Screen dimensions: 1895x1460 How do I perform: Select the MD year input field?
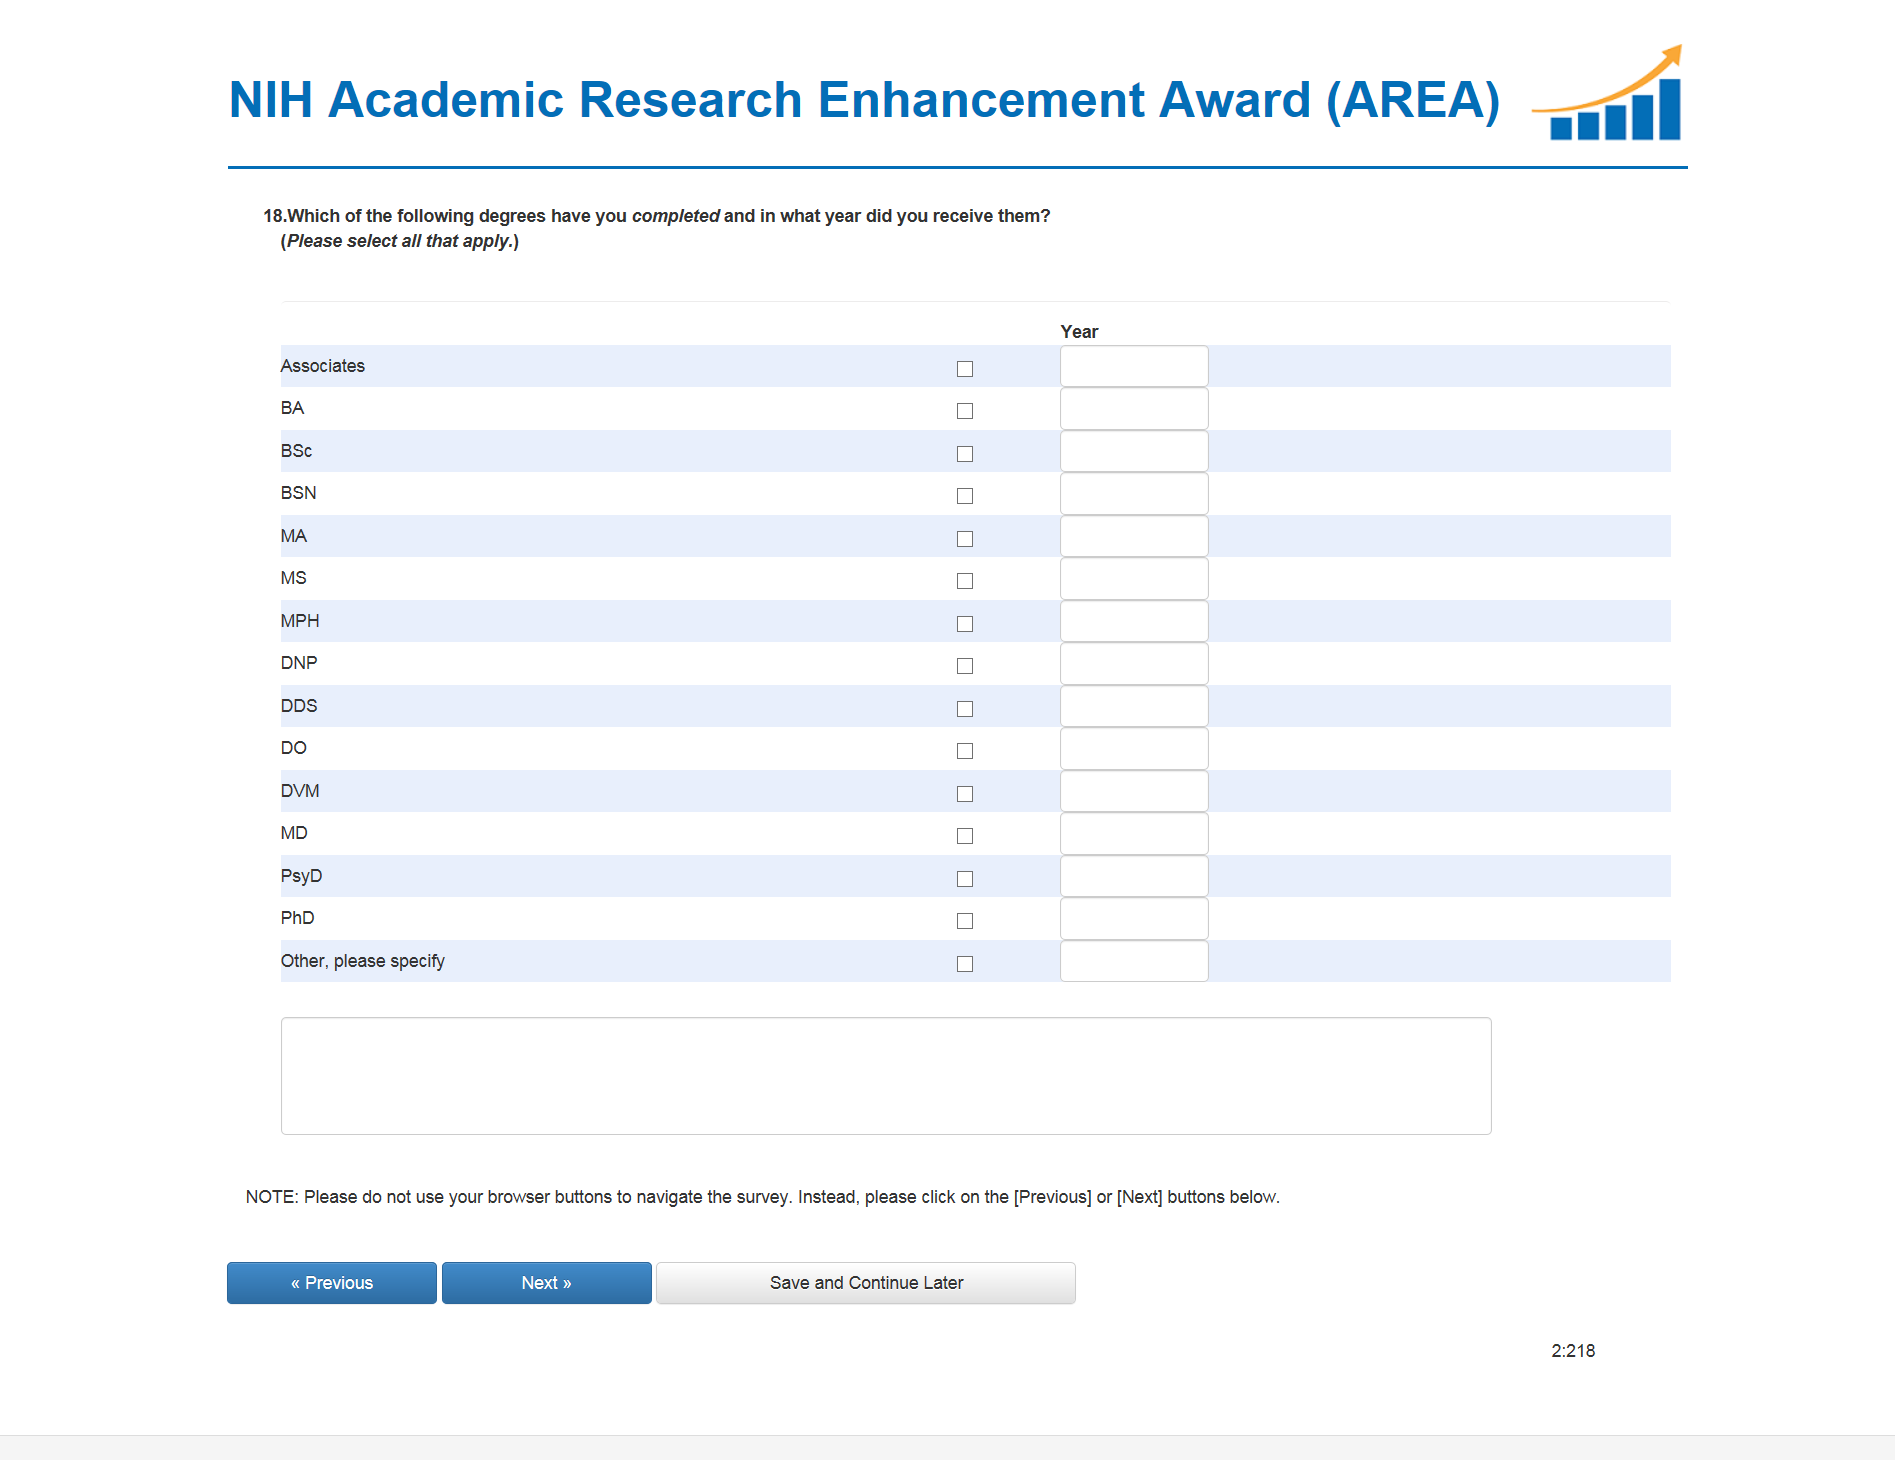[x=1134, y=834]
